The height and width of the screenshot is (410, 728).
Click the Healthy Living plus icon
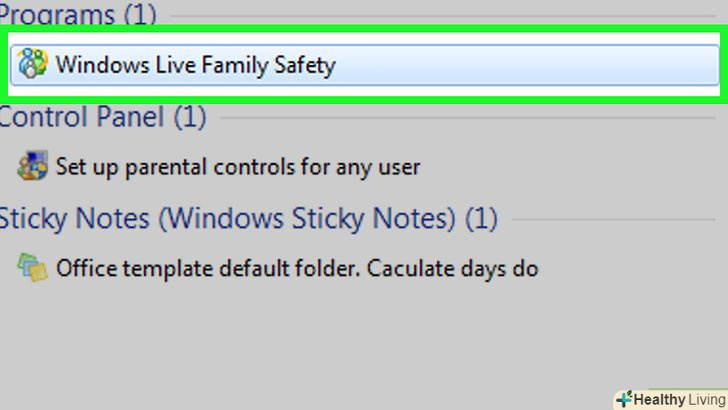pos(623,399)
